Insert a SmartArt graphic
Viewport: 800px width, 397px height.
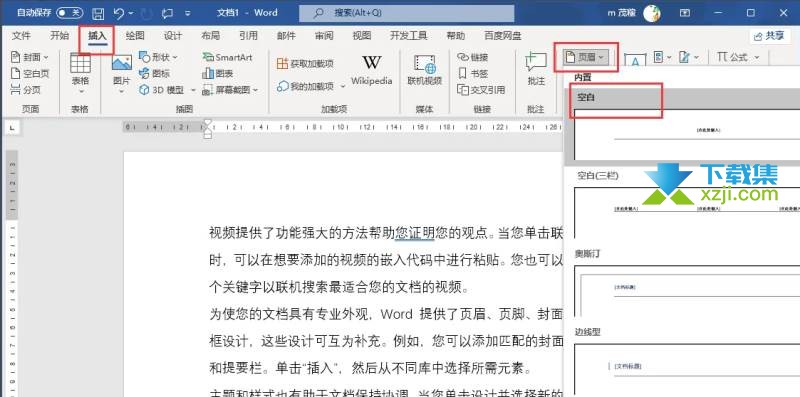click(227, 57)
